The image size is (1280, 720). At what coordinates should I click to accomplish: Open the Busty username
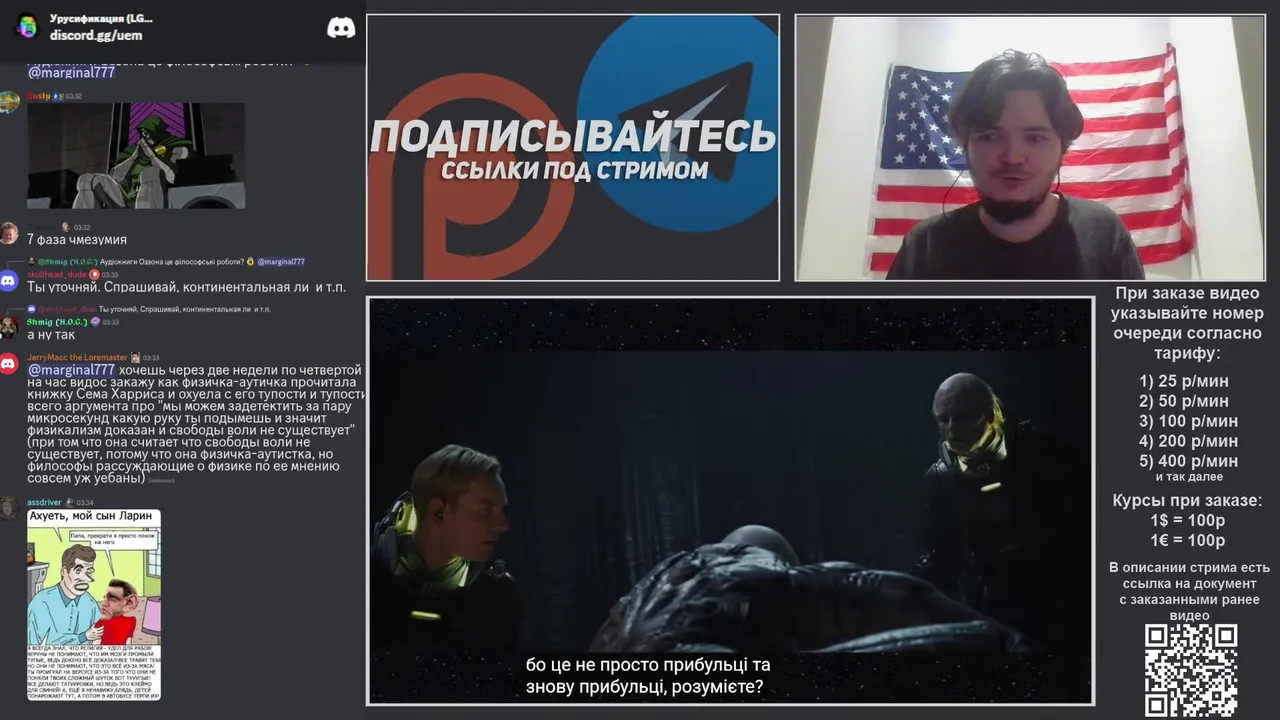click(39, 96)
